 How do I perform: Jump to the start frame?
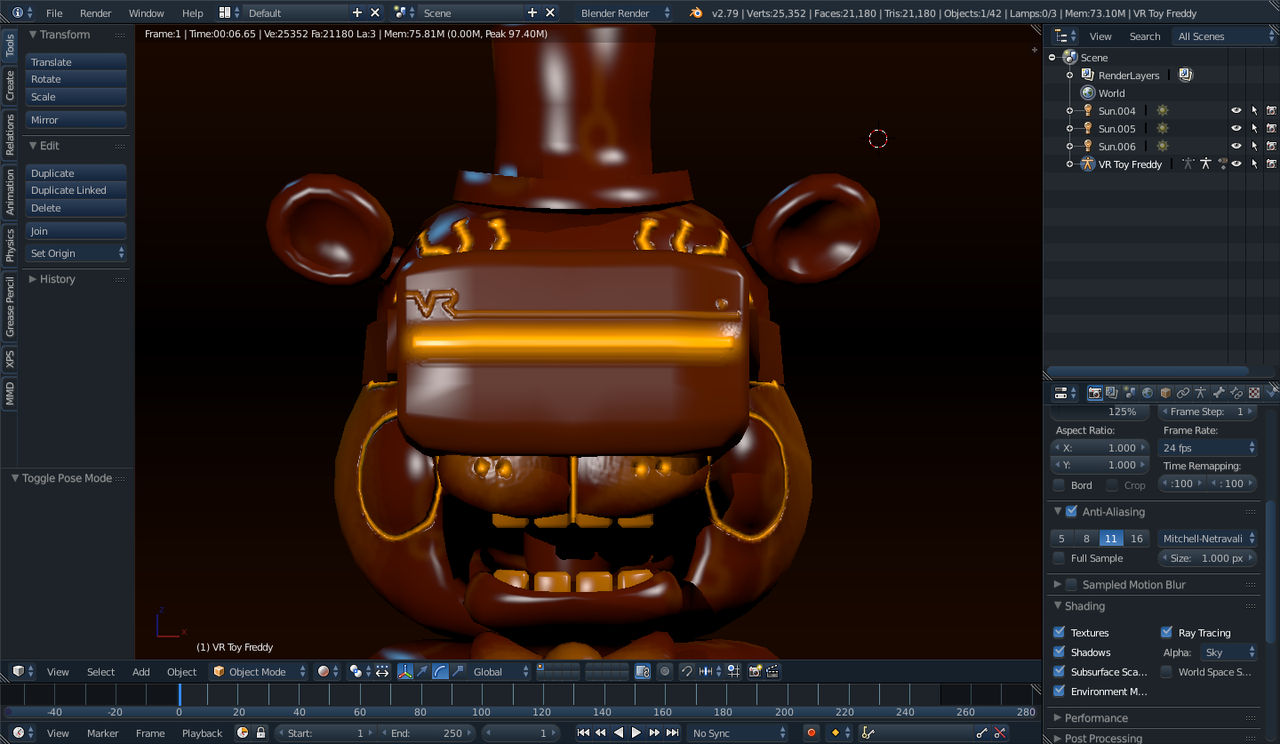tap(583, 733)
